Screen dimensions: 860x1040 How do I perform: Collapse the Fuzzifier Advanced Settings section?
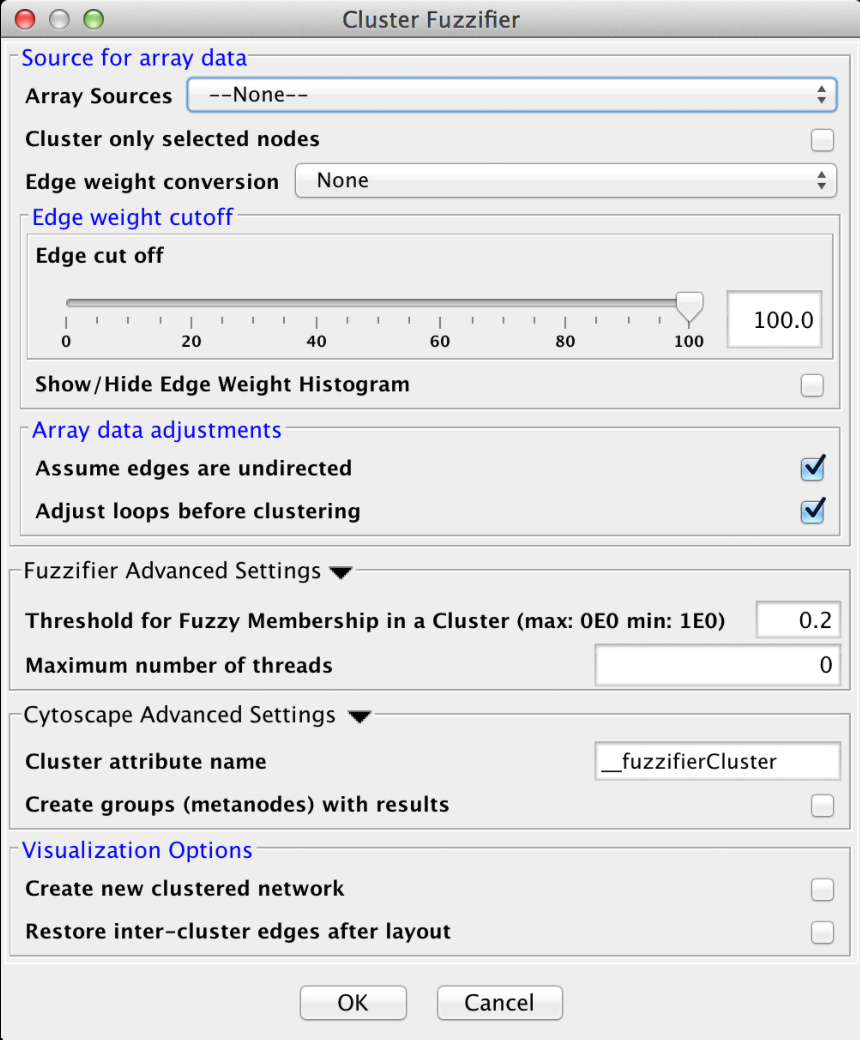click(x=341, y=572)
